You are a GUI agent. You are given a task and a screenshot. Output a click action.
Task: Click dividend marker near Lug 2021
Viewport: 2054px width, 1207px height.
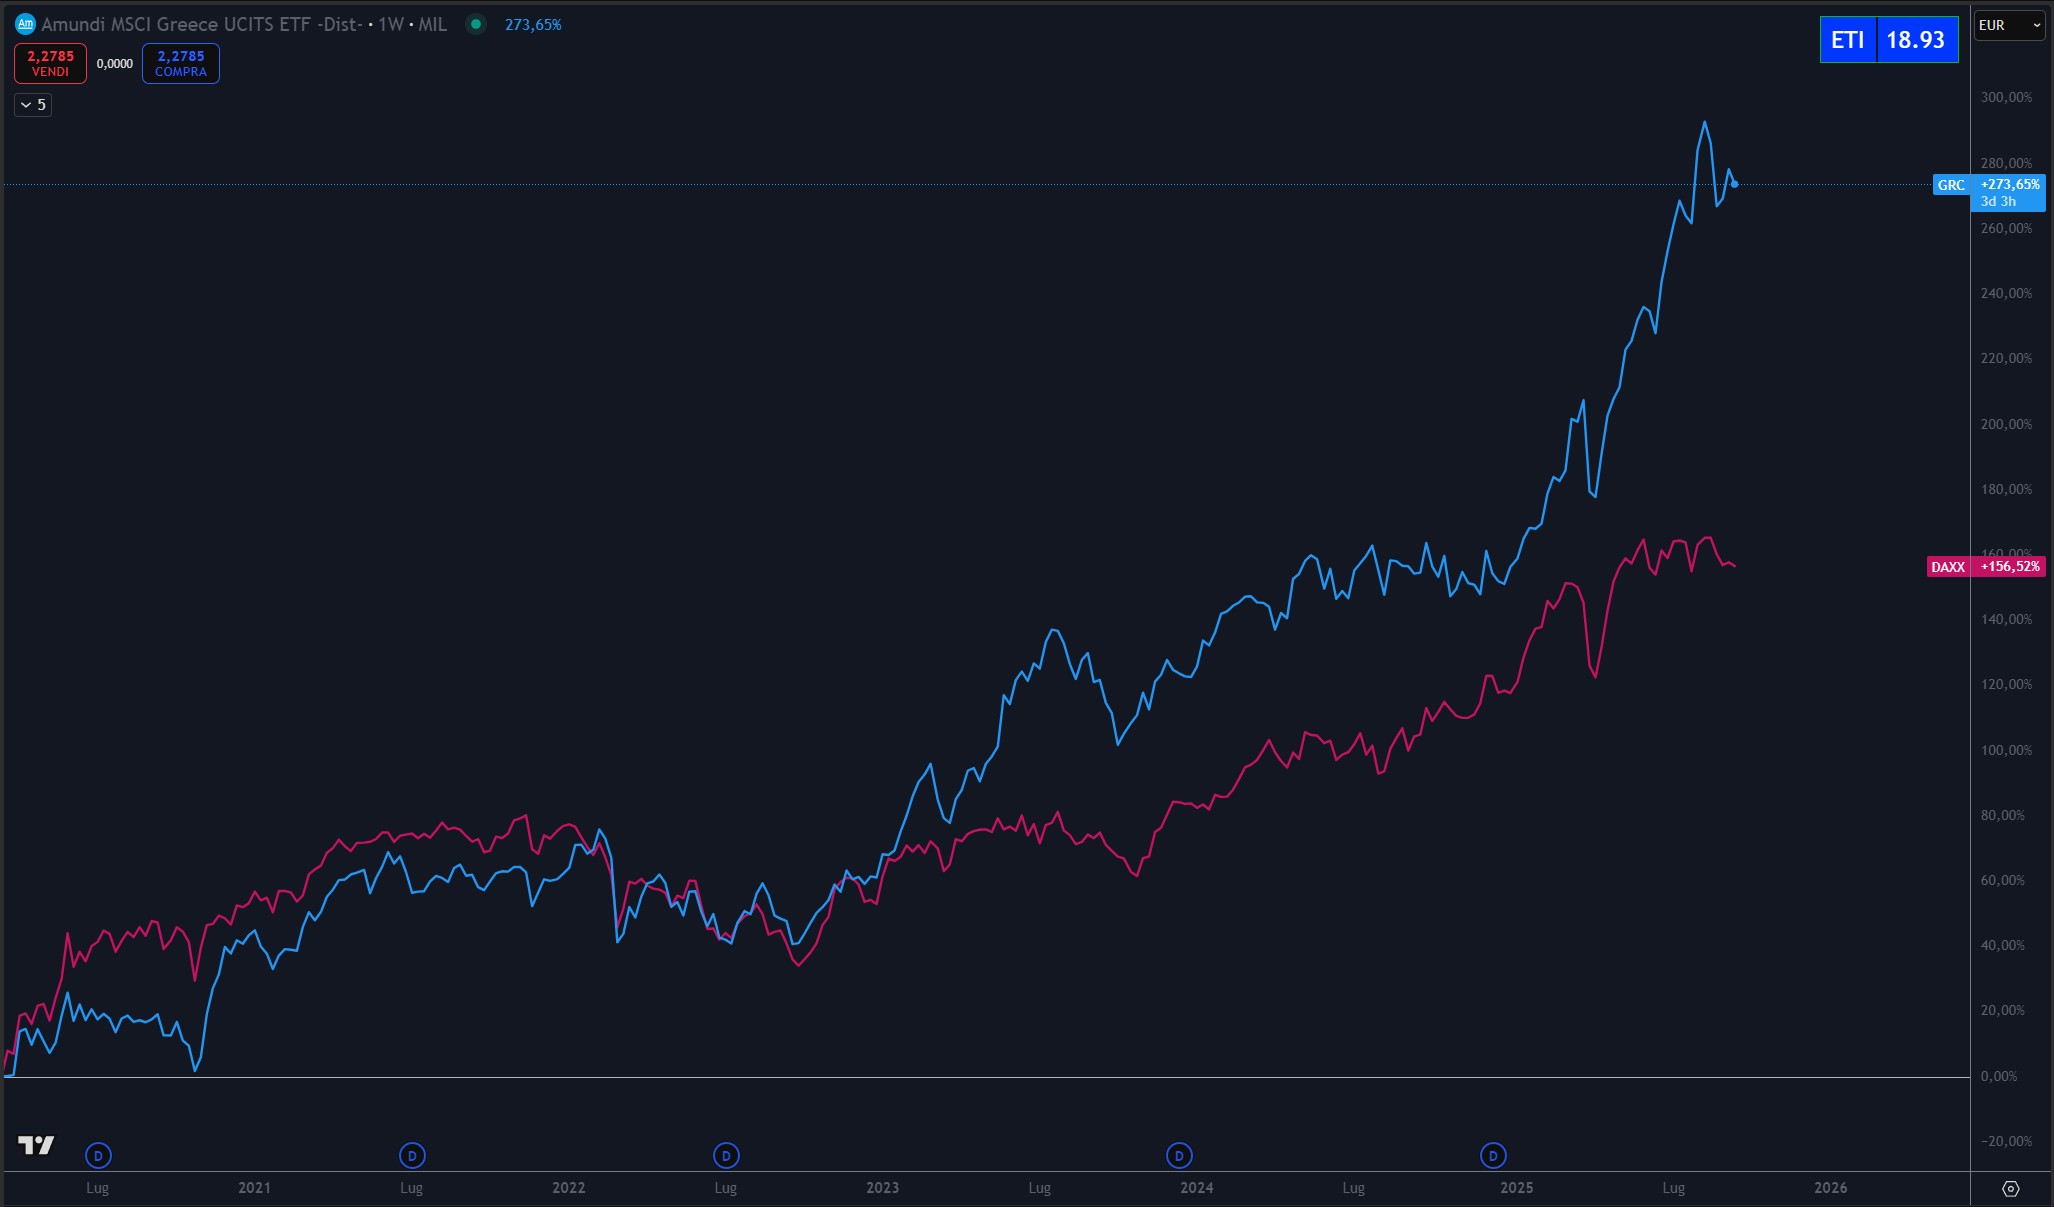point(412,1156)
